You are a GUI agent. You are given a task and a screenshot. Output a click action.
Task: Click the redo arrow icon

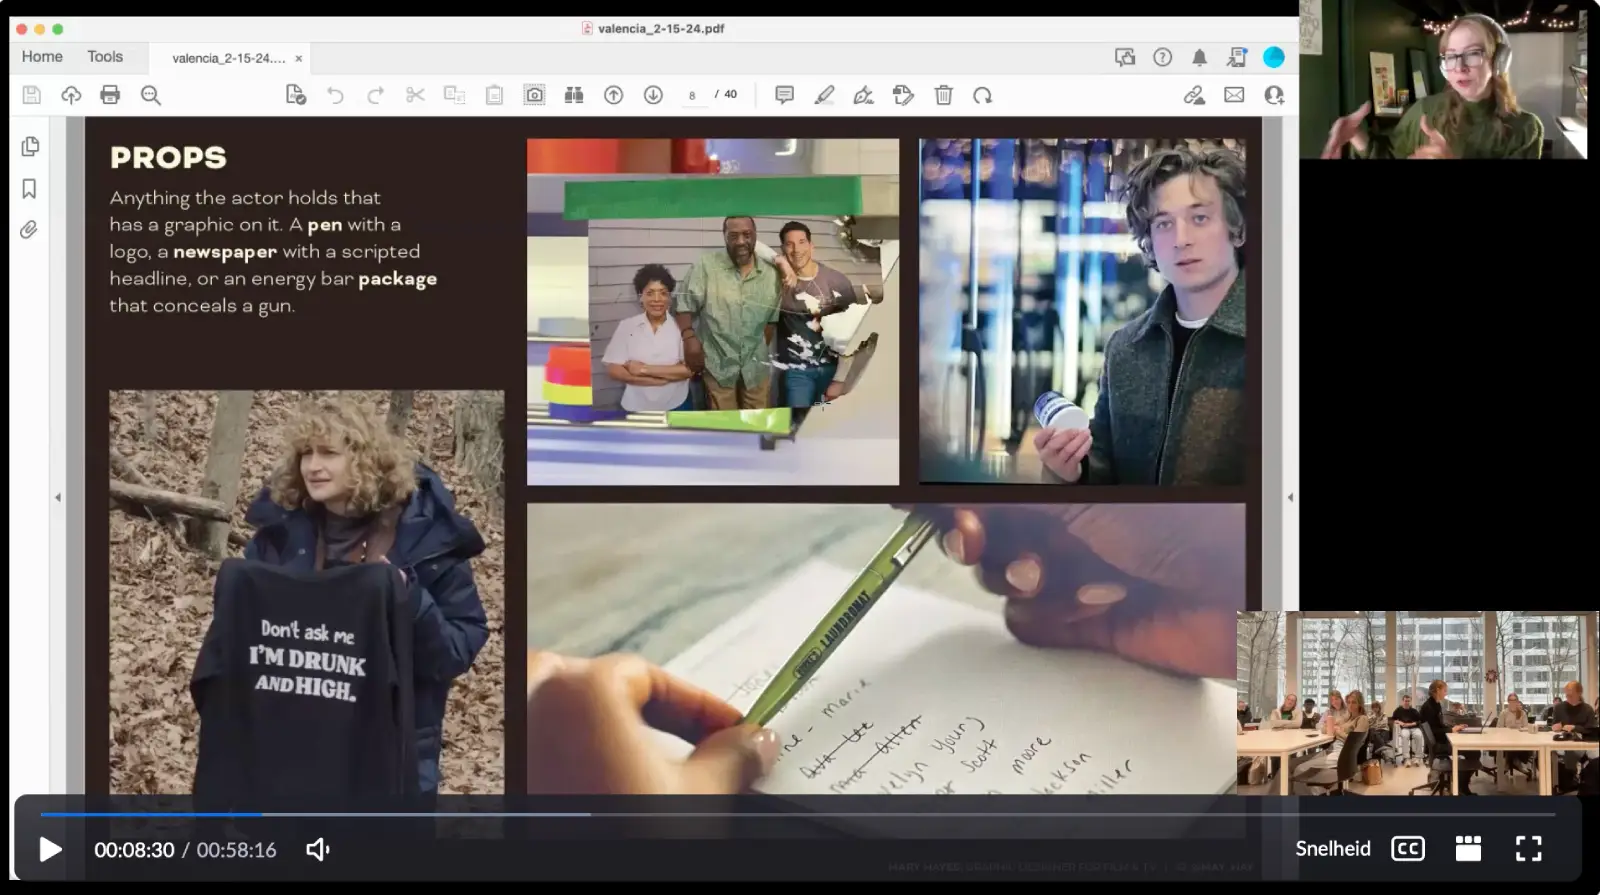pyautogui.click(x=375, y=95)
